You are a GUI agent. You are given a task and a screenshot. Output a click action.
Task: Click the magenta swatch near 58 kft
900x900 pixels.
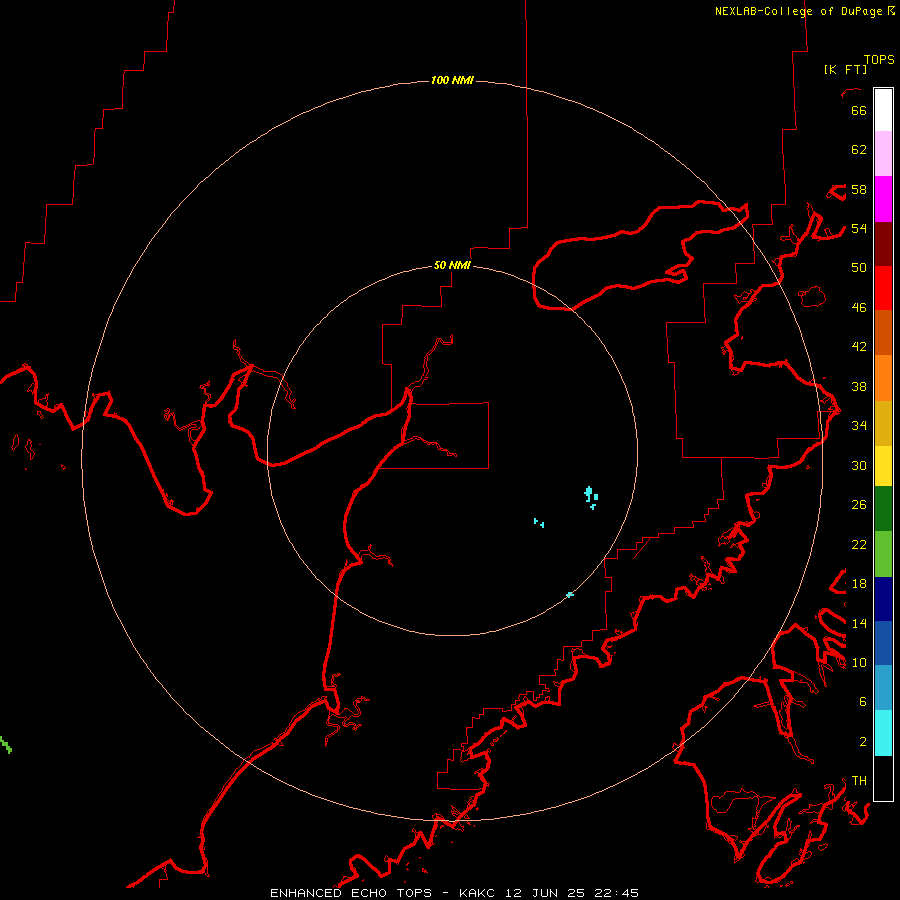coord(883,199)
